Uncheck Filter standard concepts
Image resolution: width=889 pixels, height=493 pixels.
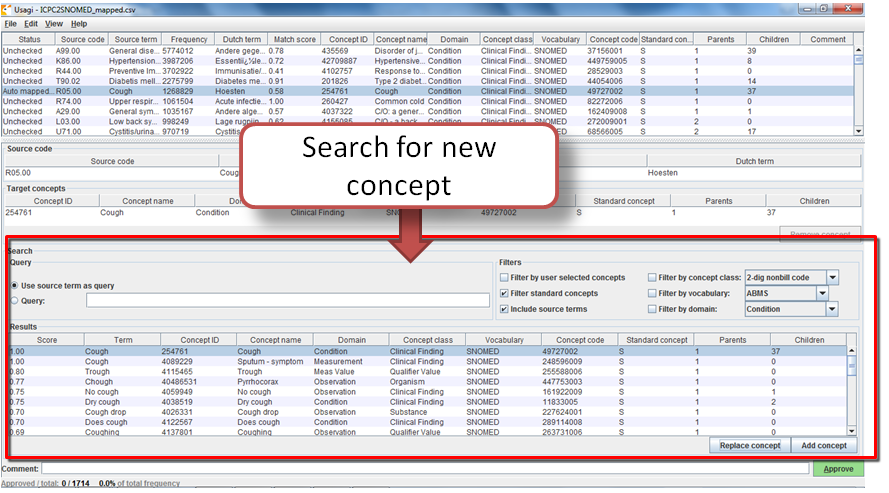pos(504,293)
